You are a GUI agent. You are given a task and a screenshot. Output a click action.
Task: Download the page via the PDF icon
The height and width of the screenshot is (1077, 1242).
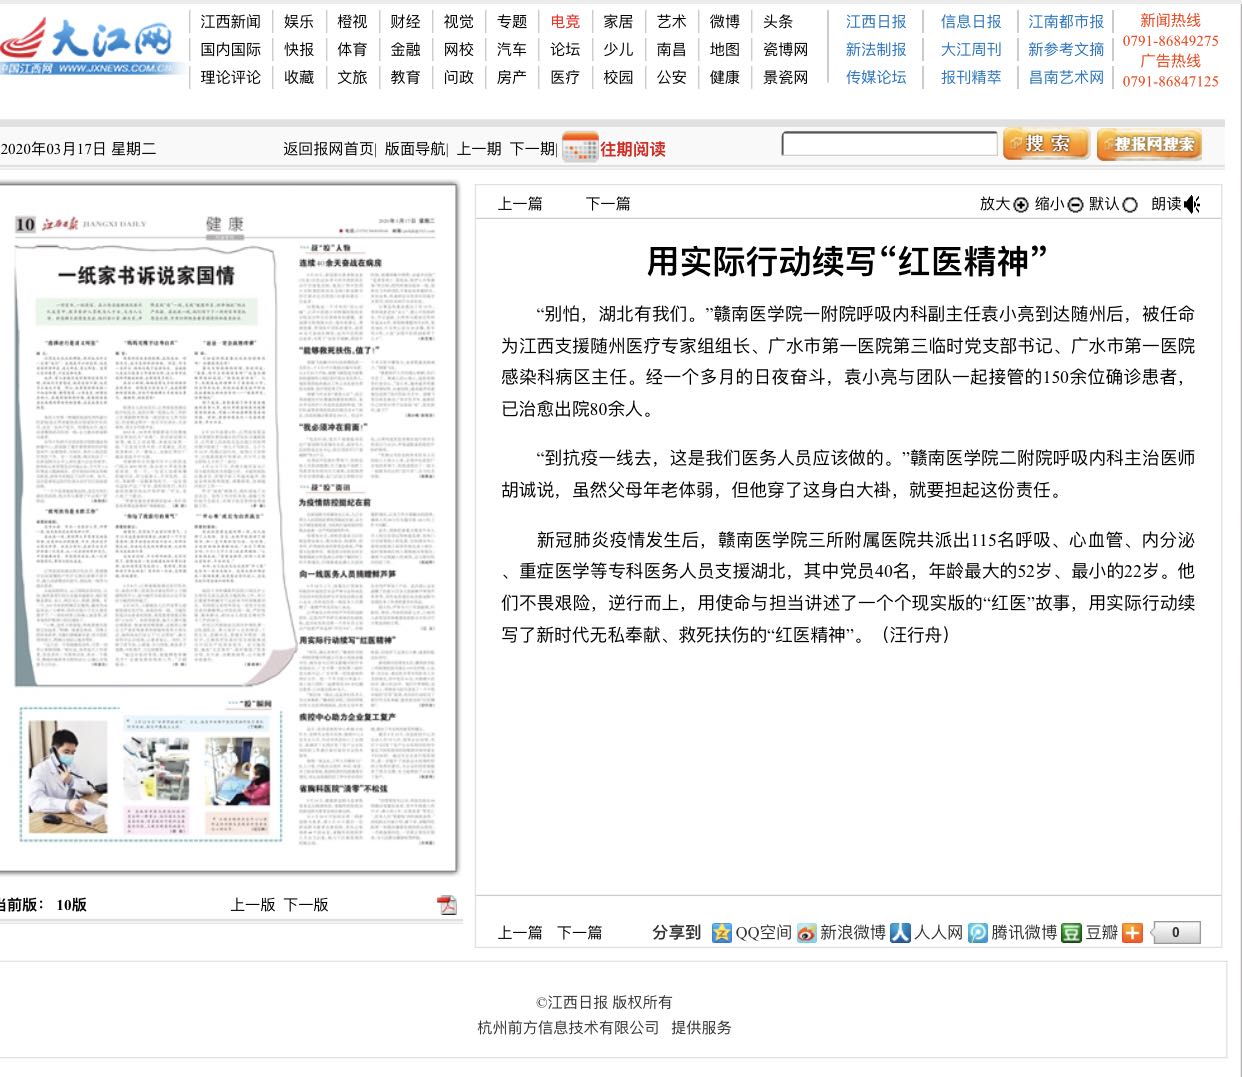tap(447, 905)
